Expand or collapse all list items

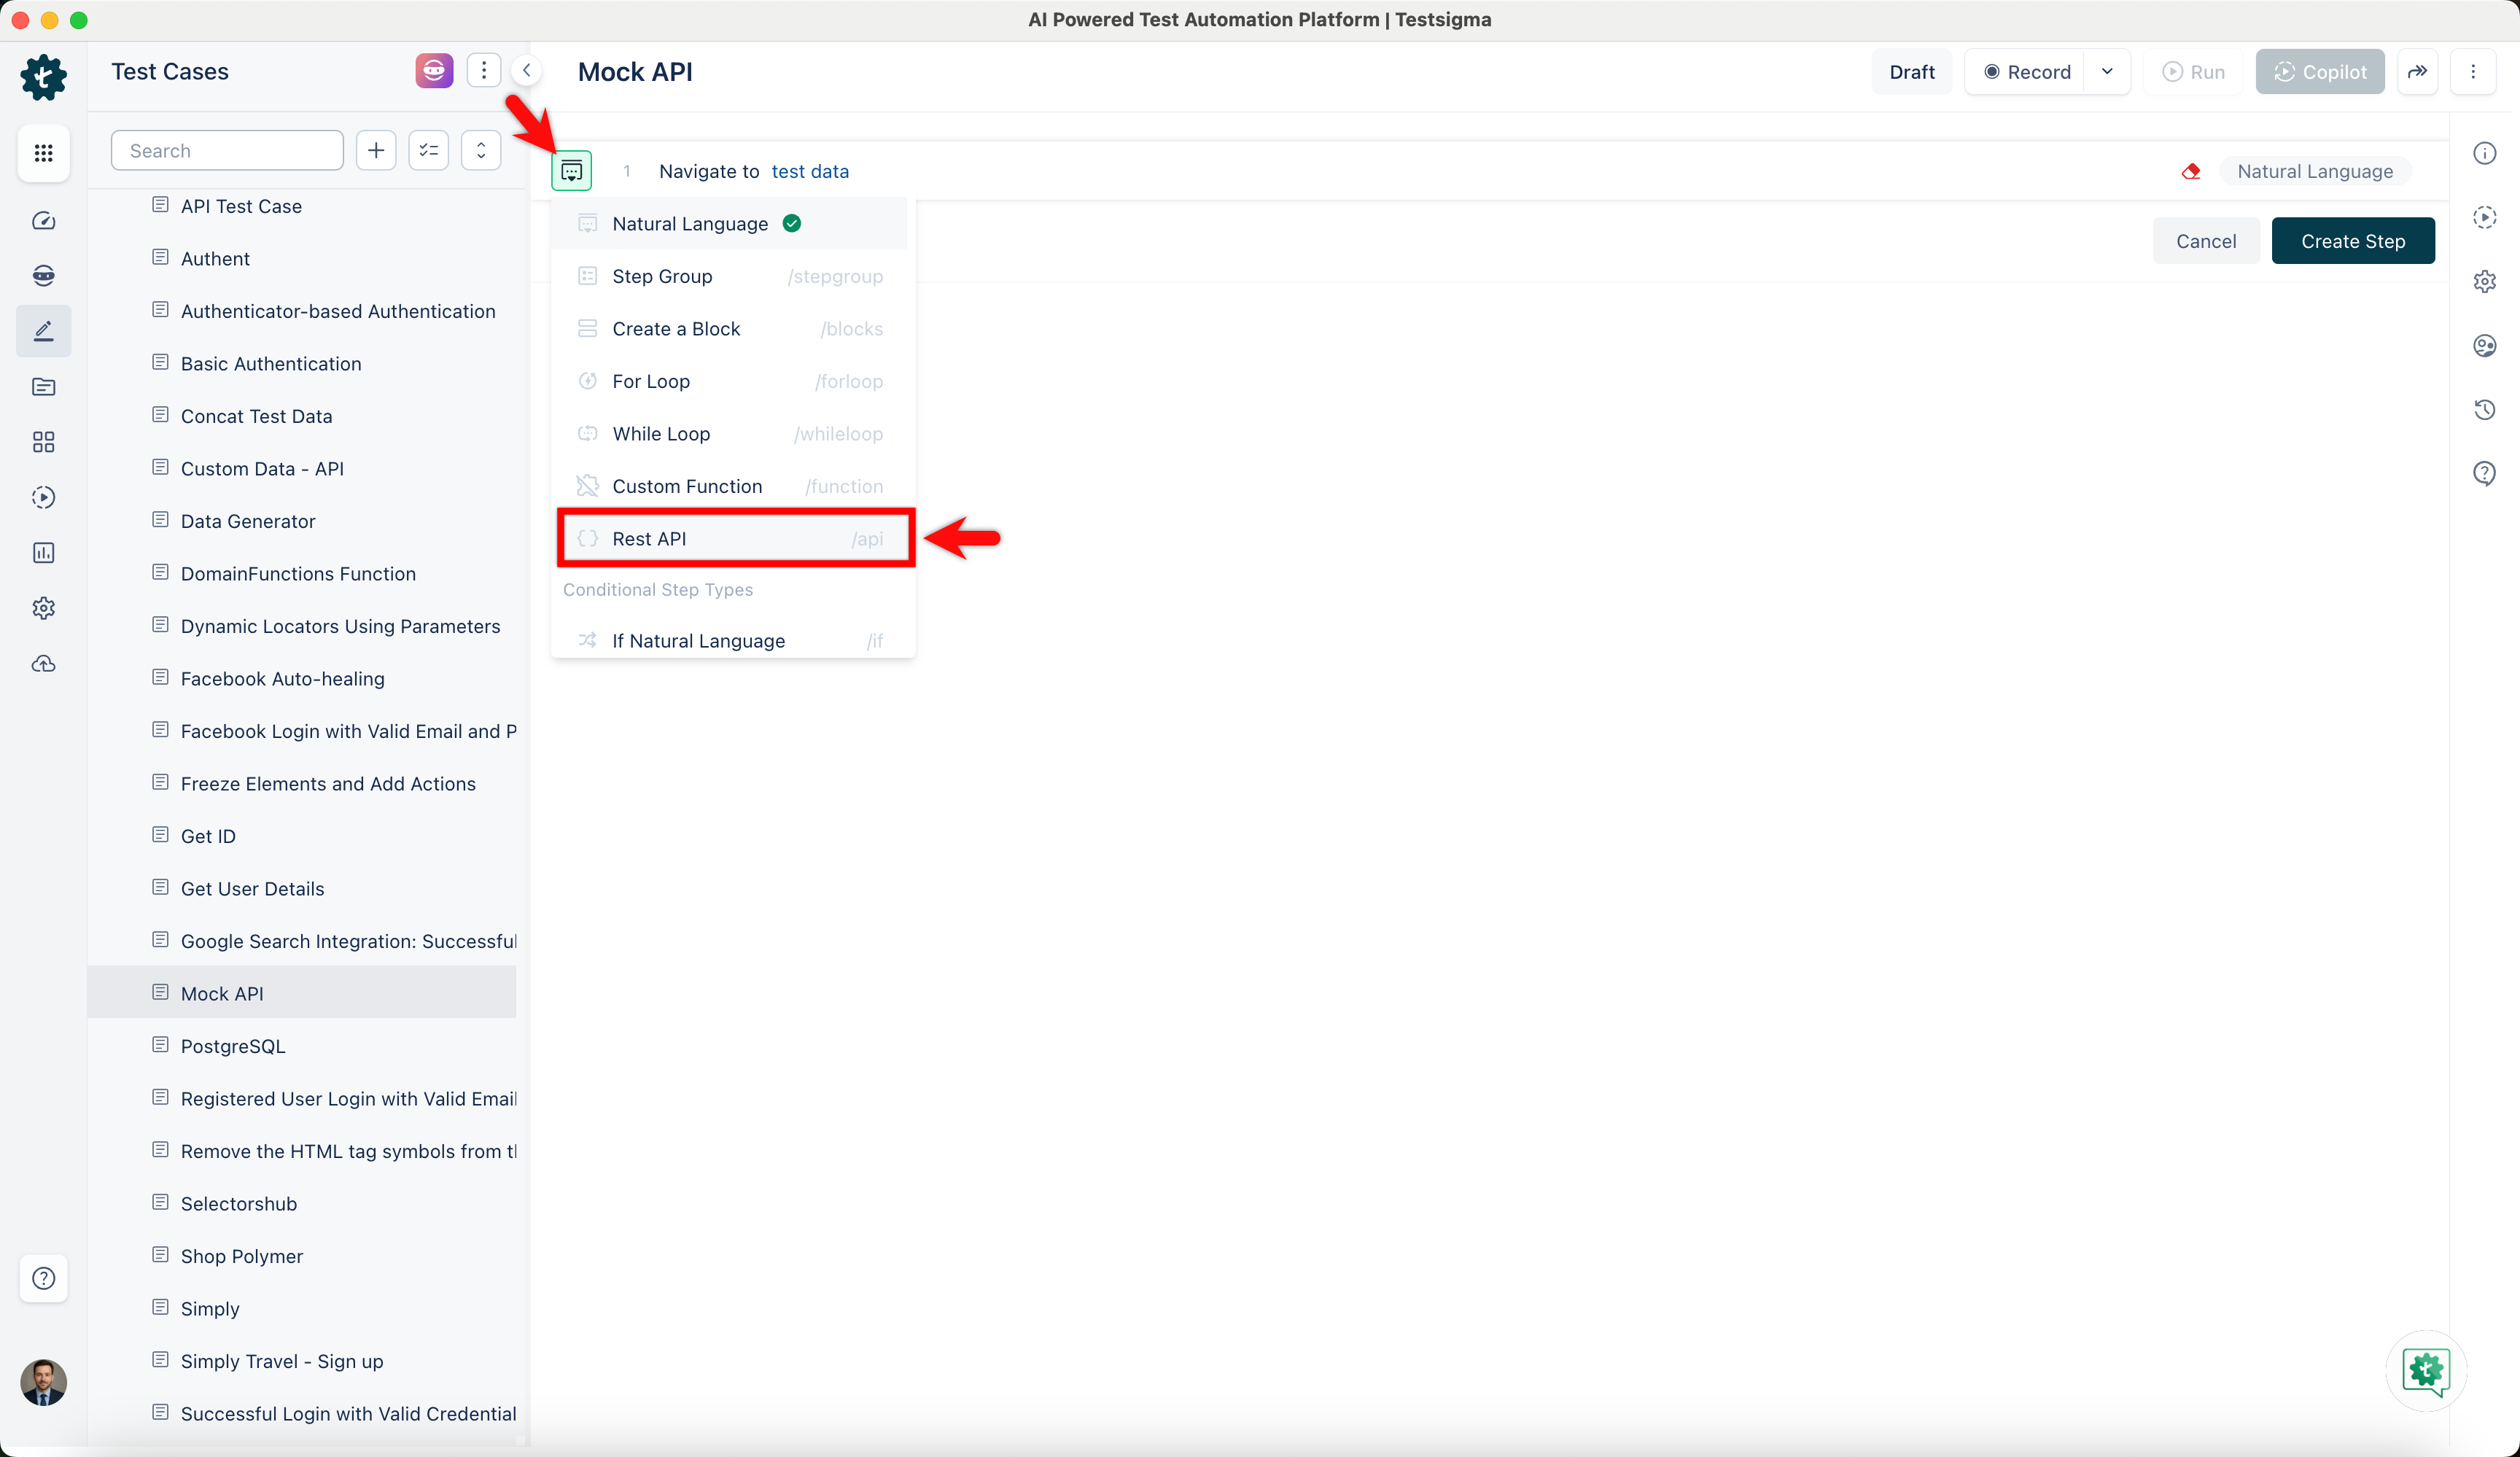click(481, 151)
